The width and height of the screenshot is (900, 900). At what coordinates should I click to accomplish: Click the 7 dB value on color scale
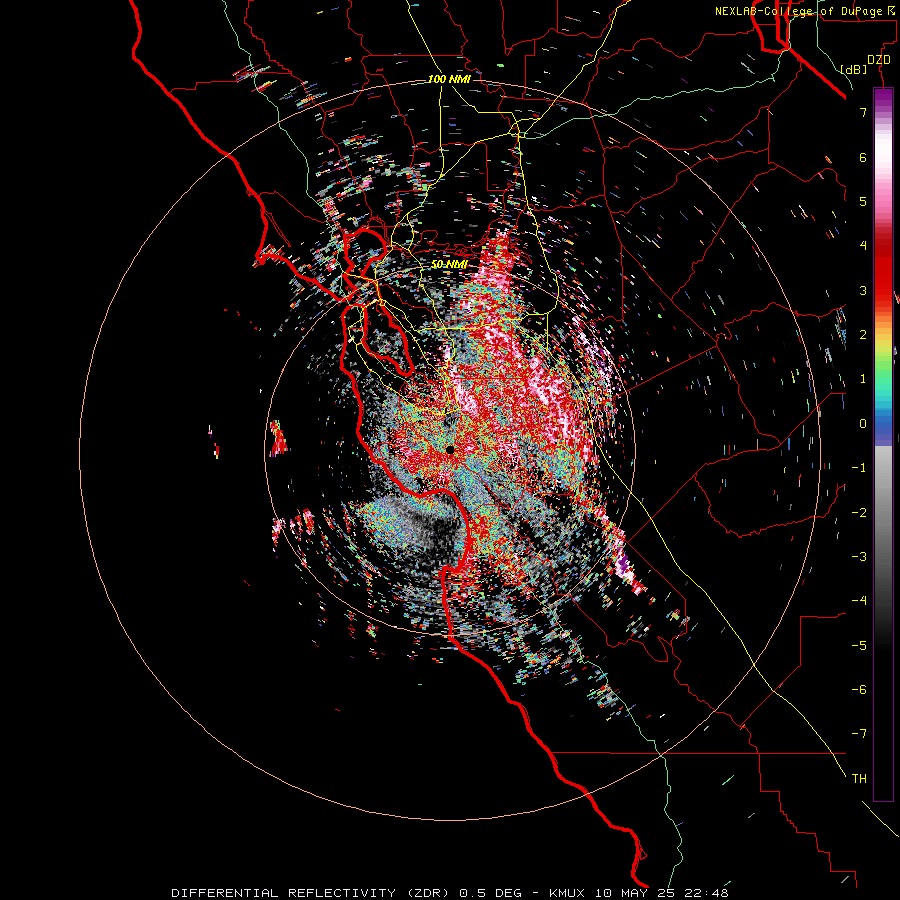863,112
